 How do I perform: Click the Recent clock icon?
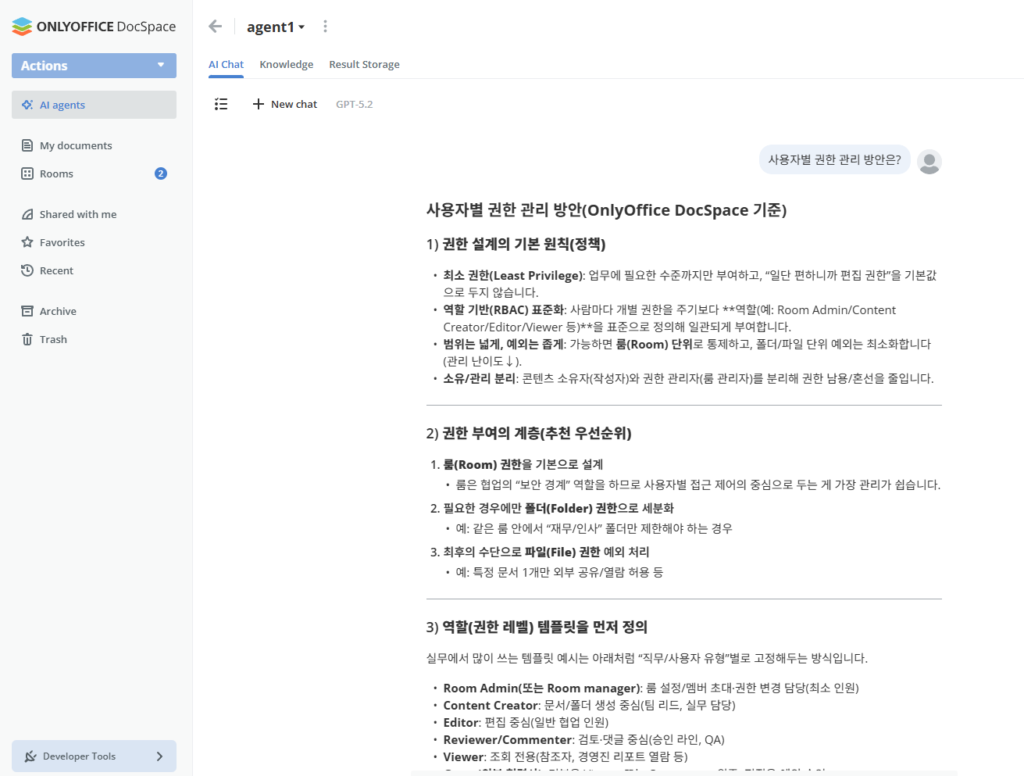(27, 270)
